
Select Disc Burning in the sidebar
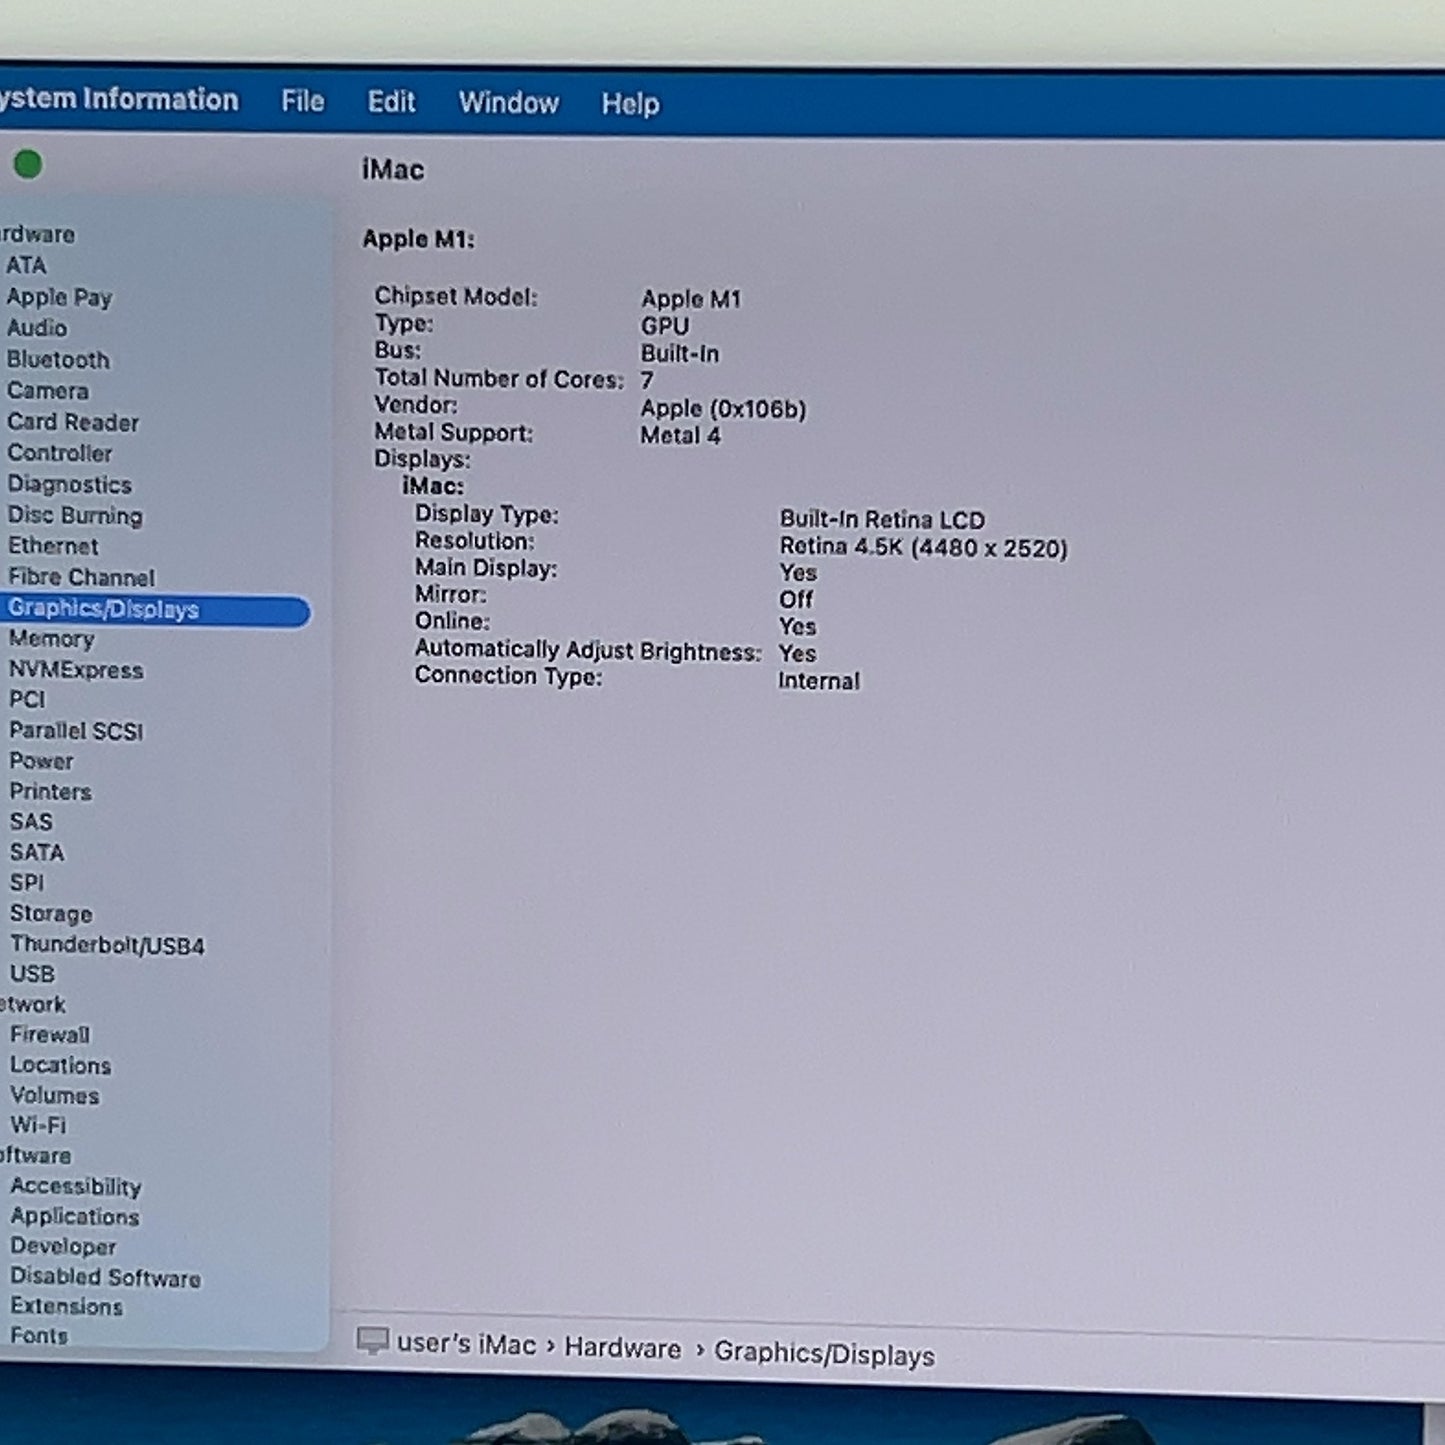75,515
